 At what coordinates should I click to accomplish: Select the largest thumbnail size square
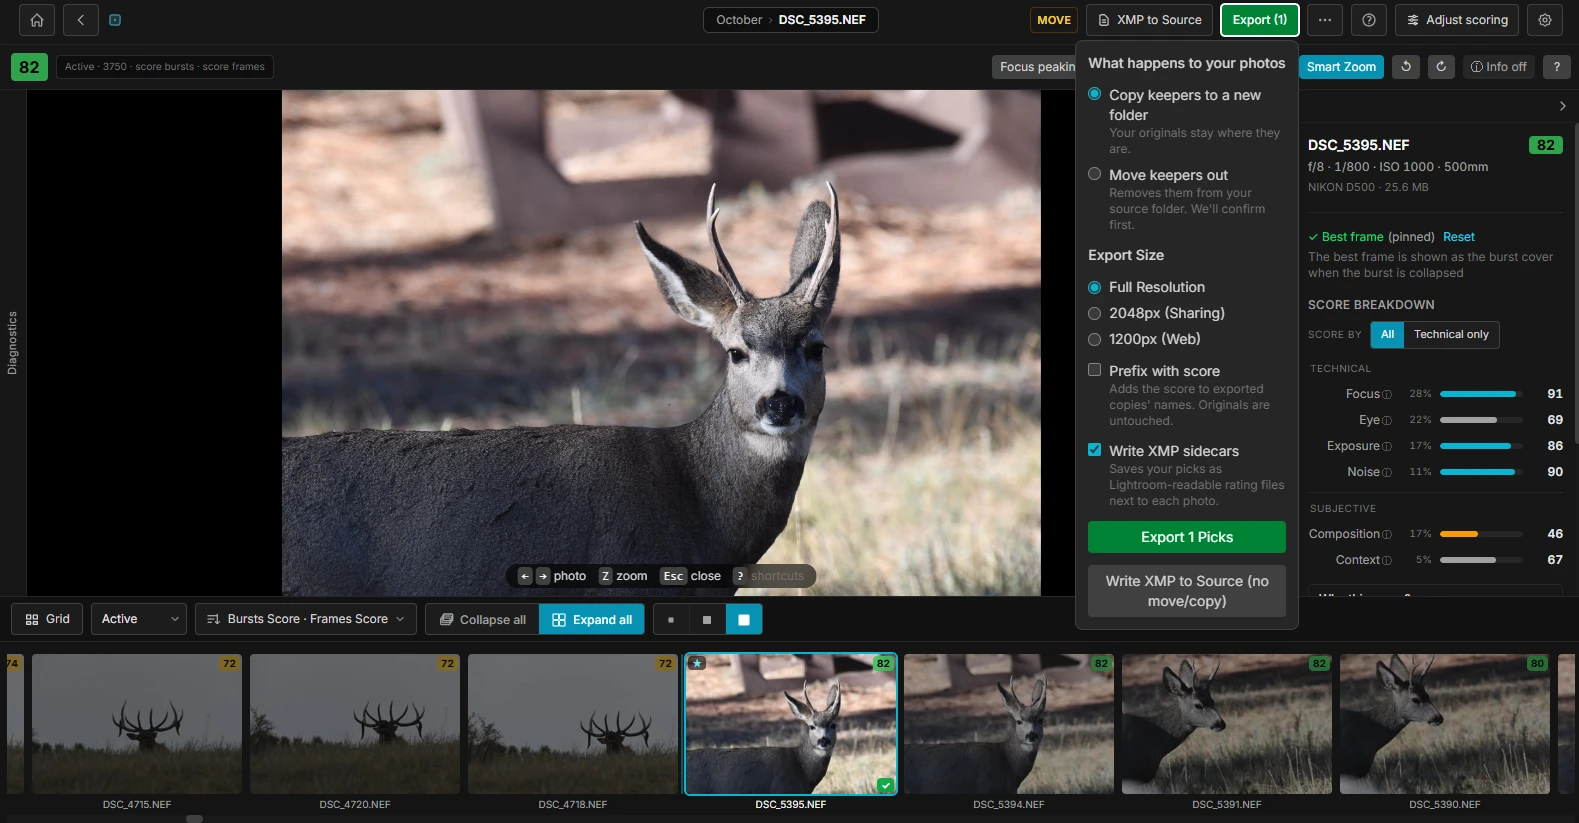744,620
